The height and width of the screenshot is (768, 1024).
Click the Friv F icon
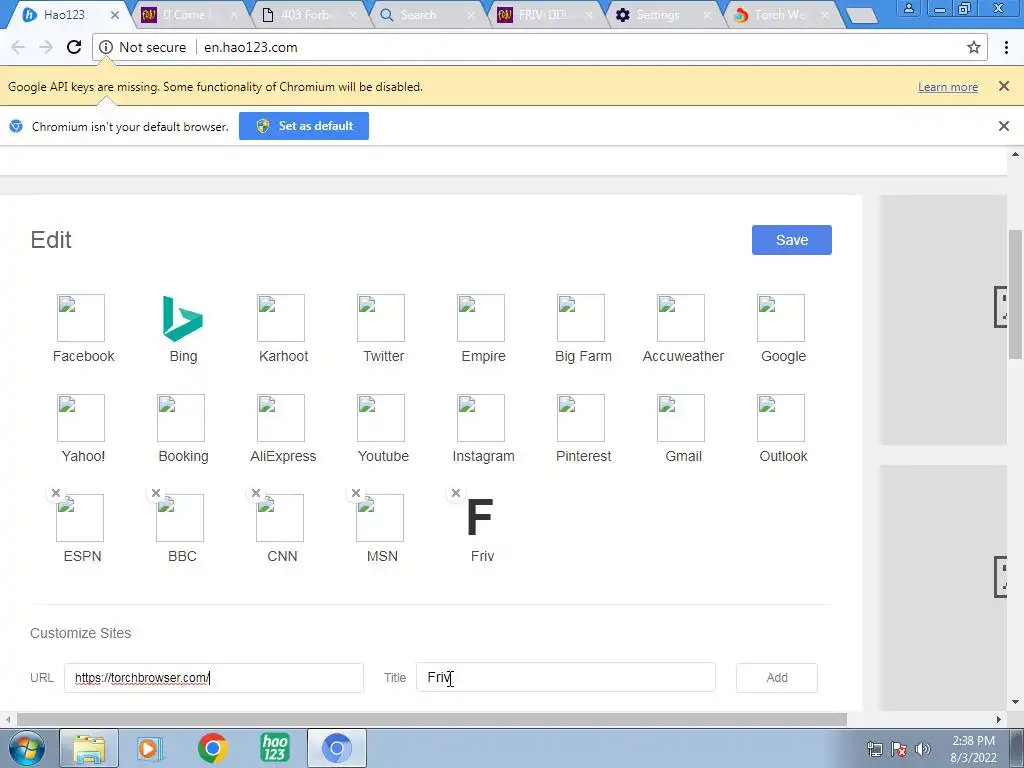[x=480, y=517]
